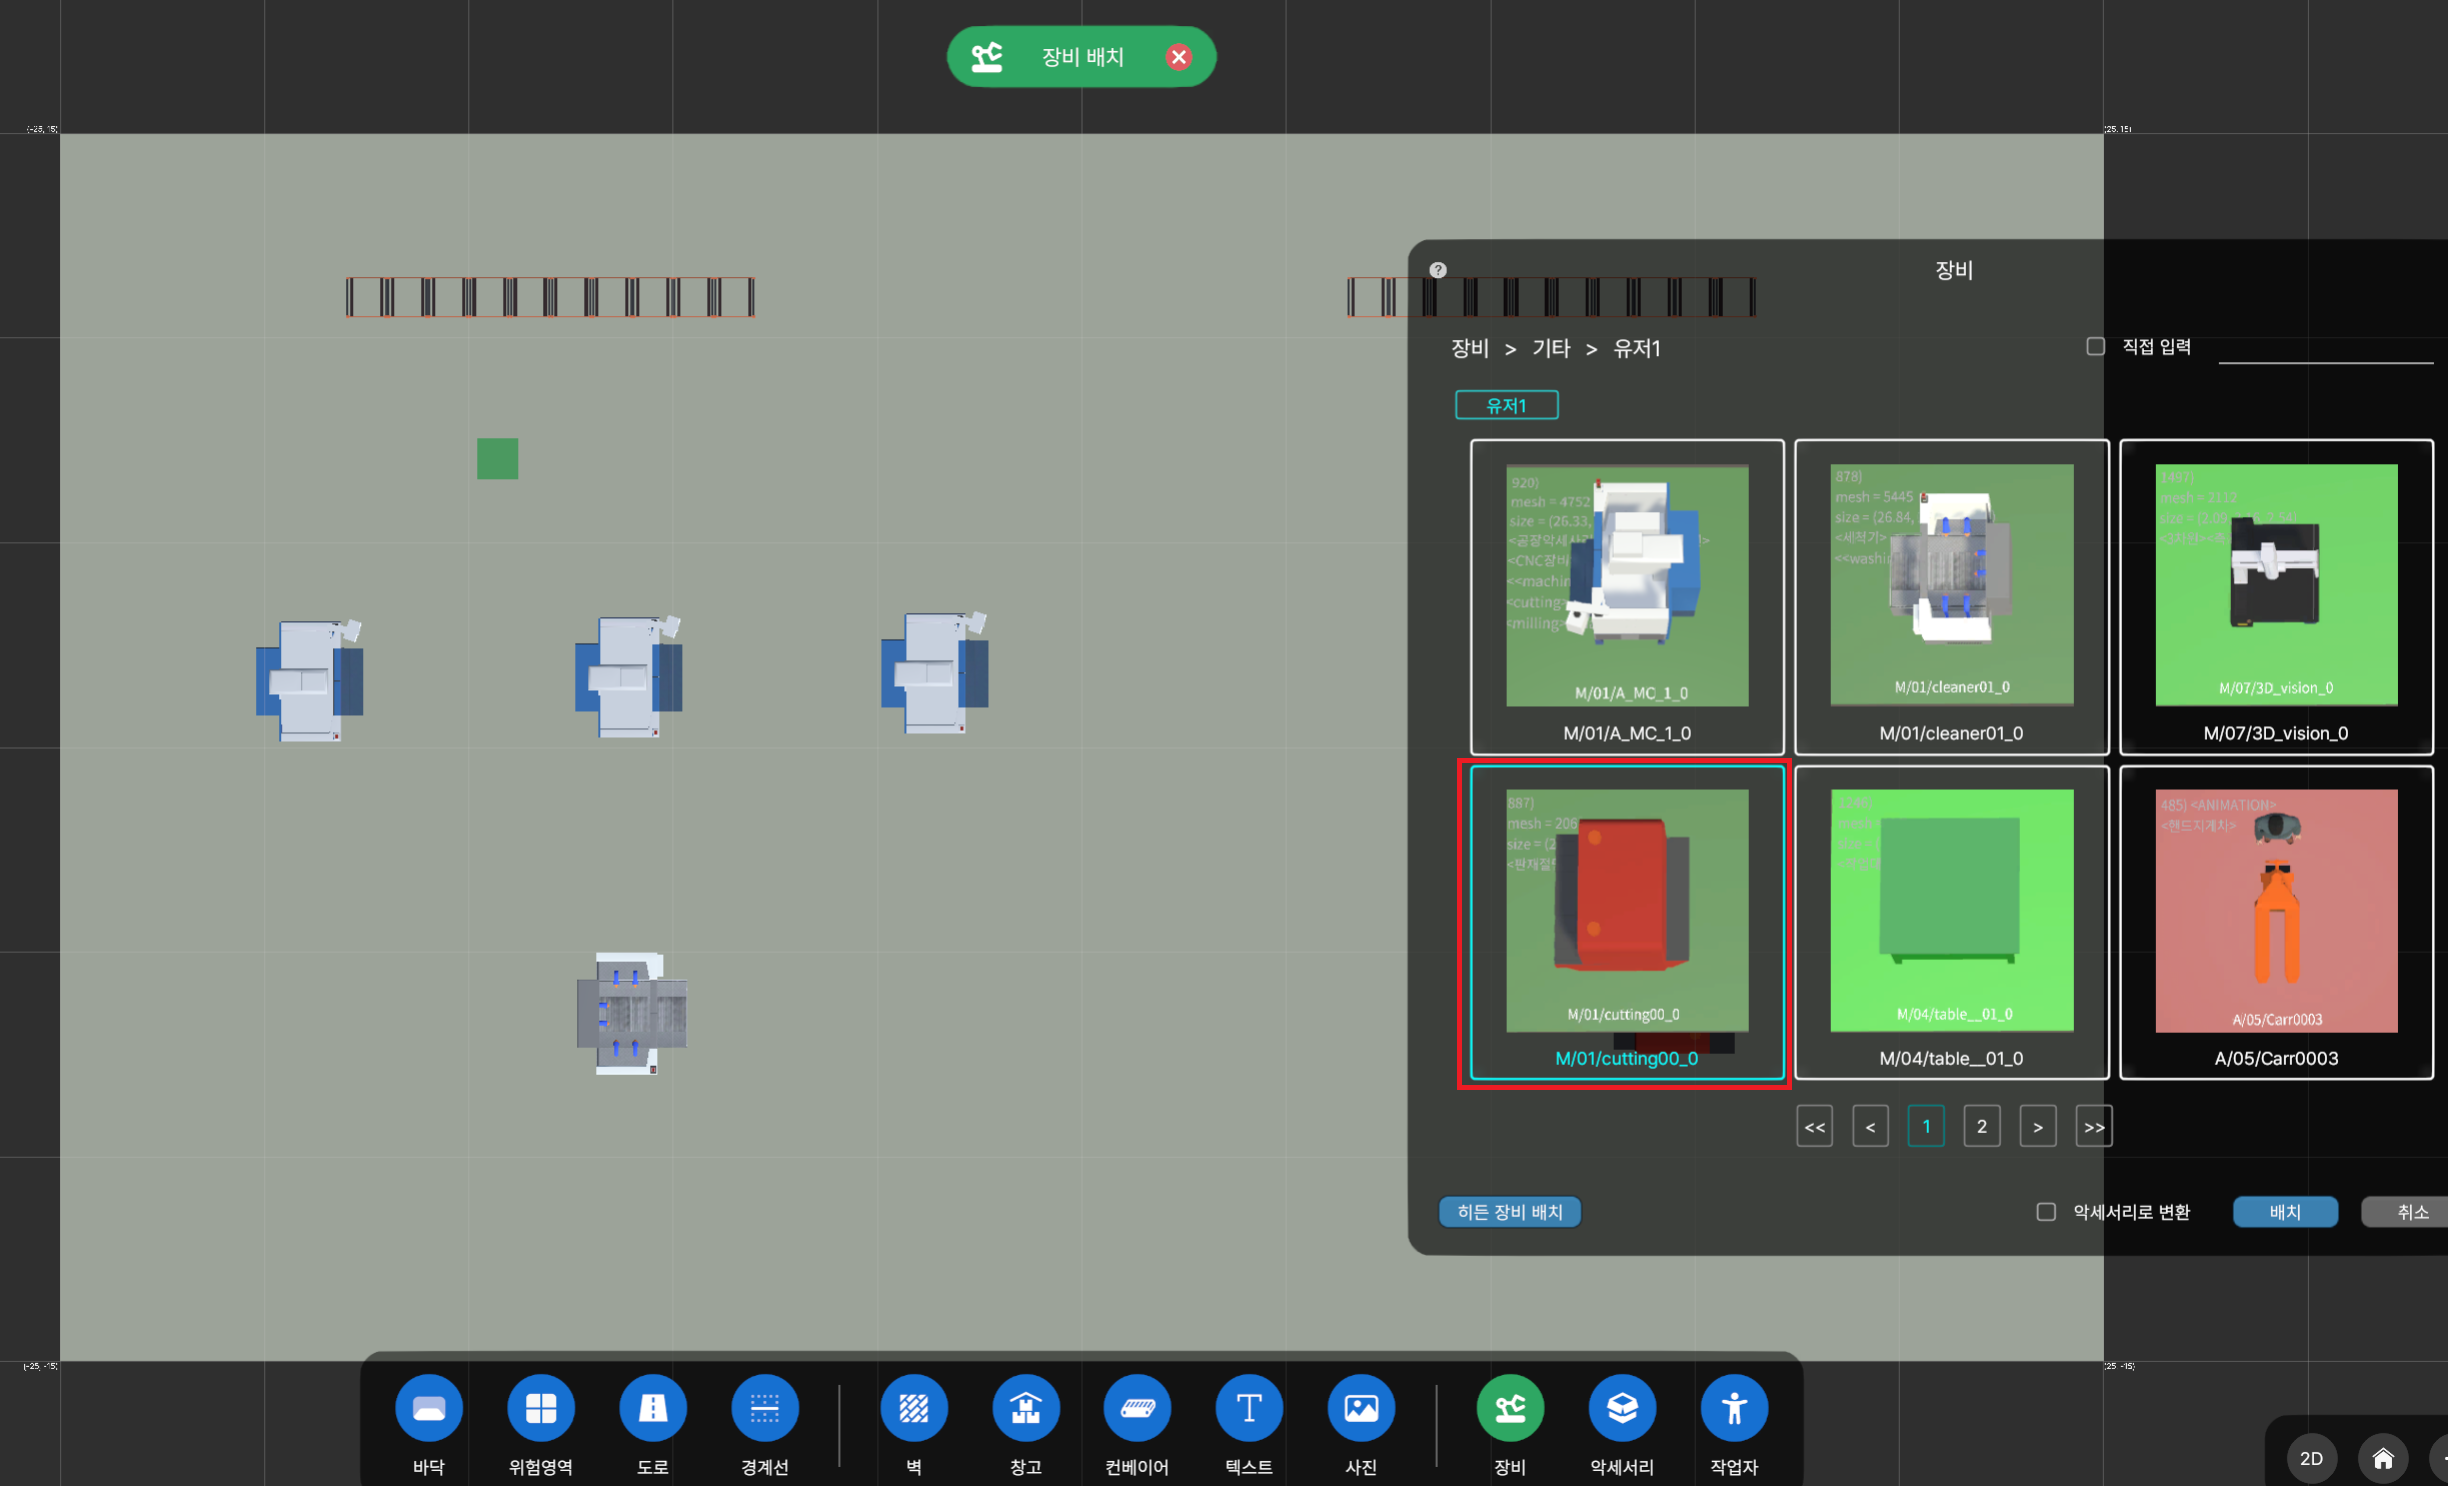Jump to last page with >>
This screenshot has width=2448, height=1486.
2093,1127
